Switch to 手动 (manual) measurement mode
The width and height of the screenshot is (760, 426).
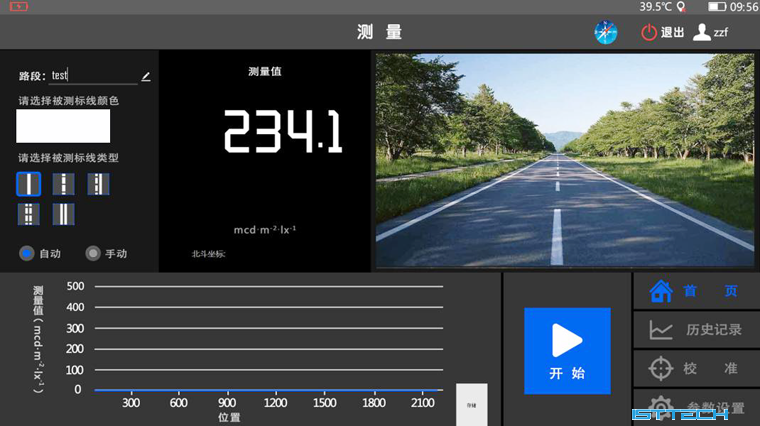point(93,253)
